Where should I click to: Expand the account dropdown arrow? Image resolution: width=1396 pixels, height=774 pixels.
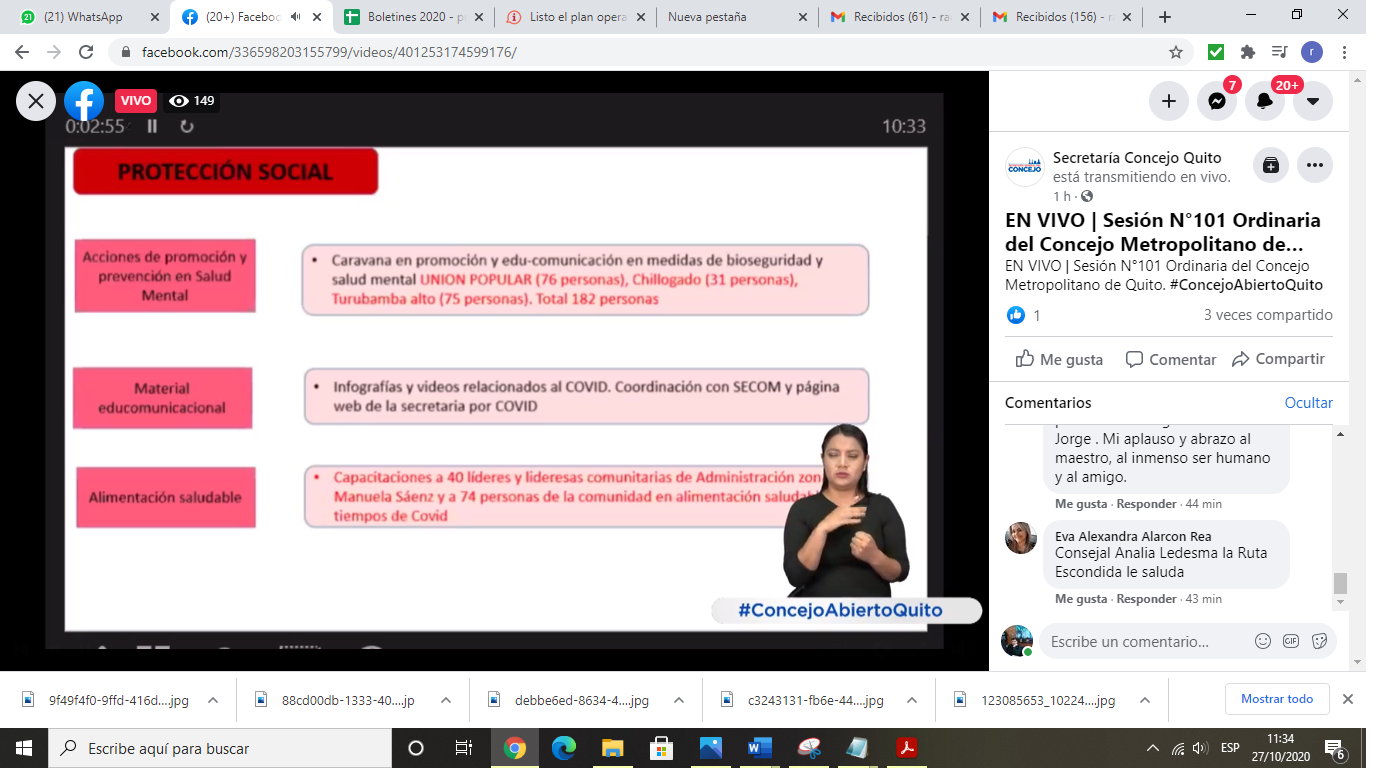click(1312, 101)
